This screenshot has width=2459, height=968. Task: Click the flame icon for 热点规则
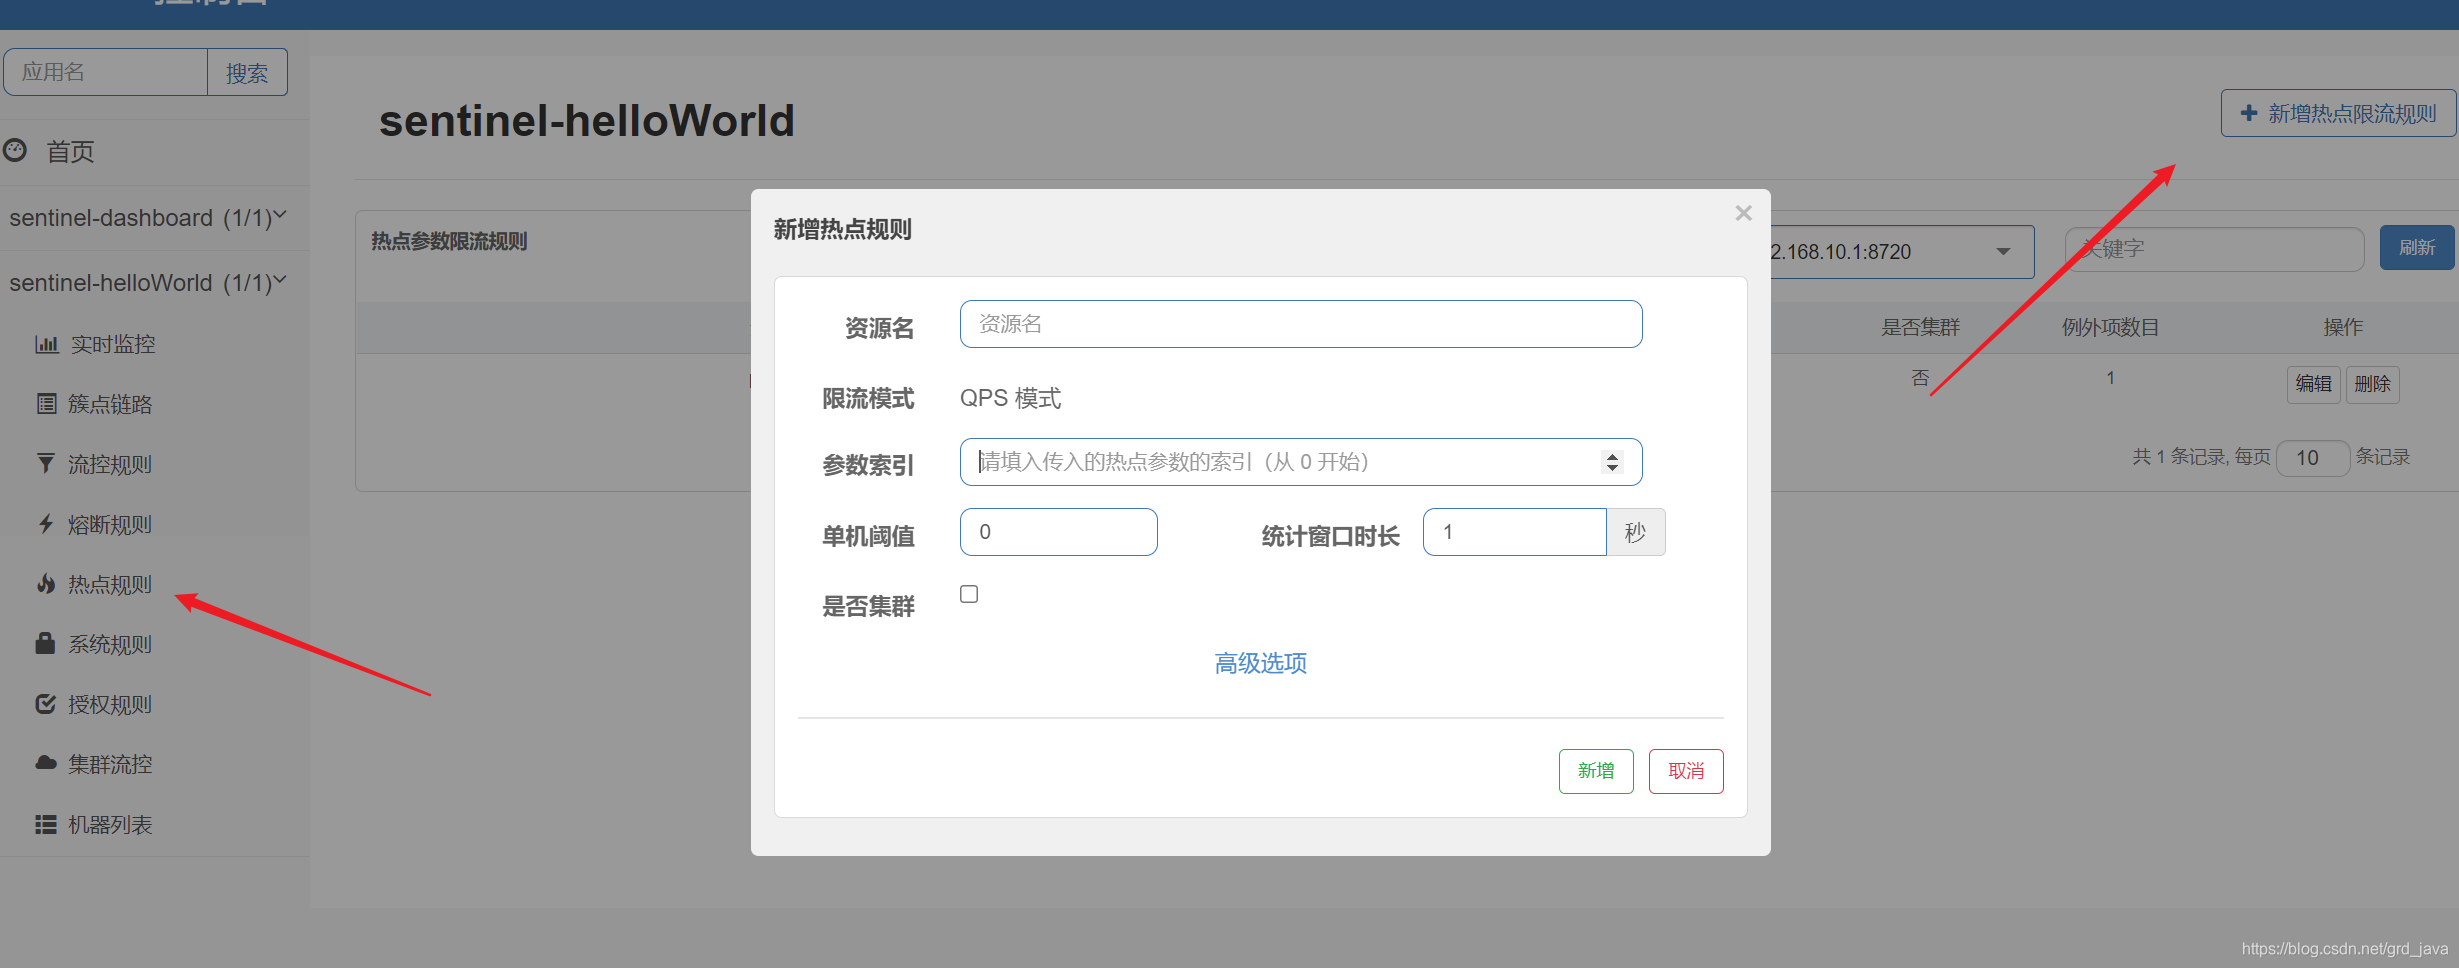click(46, 583)
